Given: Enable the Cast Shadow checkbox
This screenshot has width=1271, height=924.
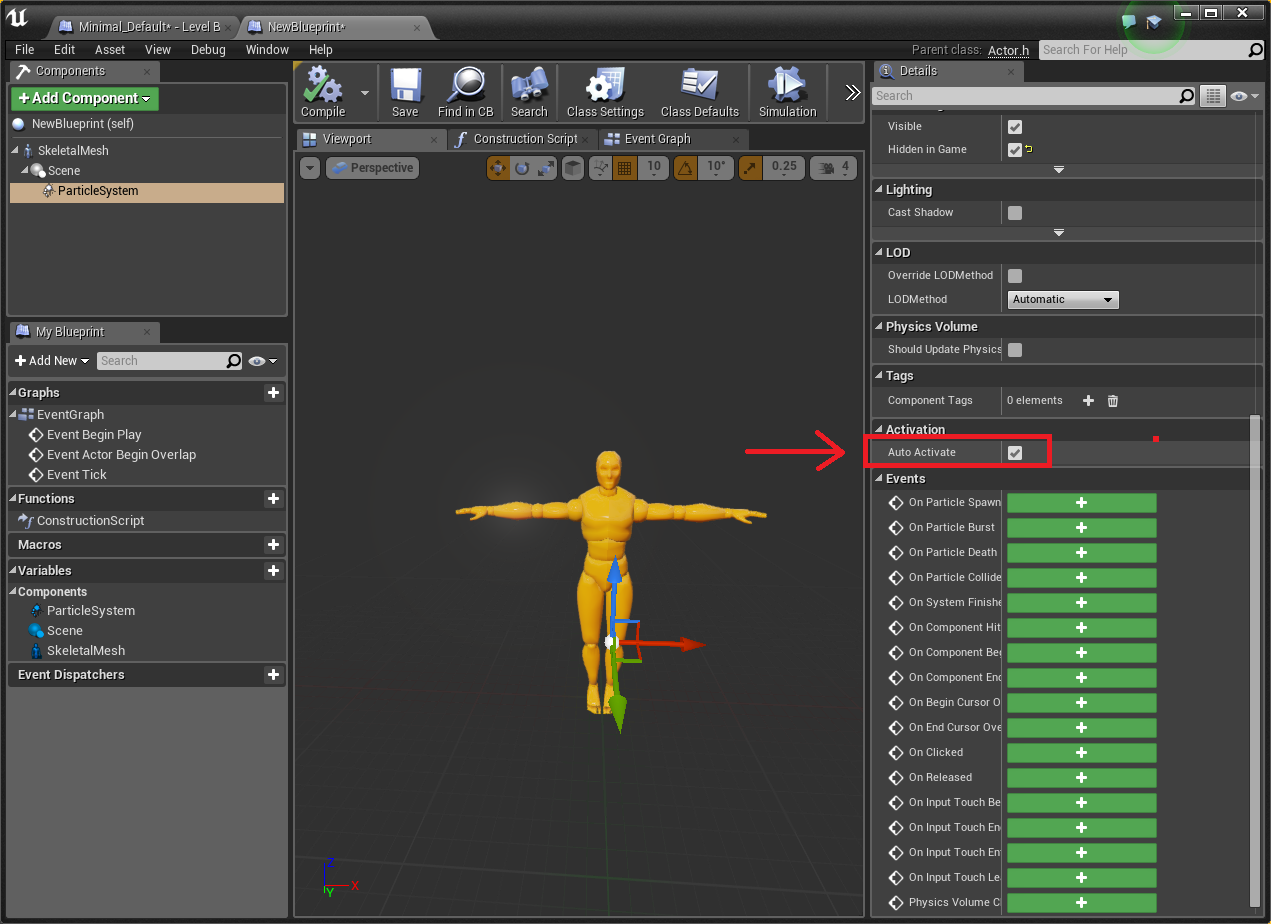Looking at the screenshot, I should pos(1015,213).
